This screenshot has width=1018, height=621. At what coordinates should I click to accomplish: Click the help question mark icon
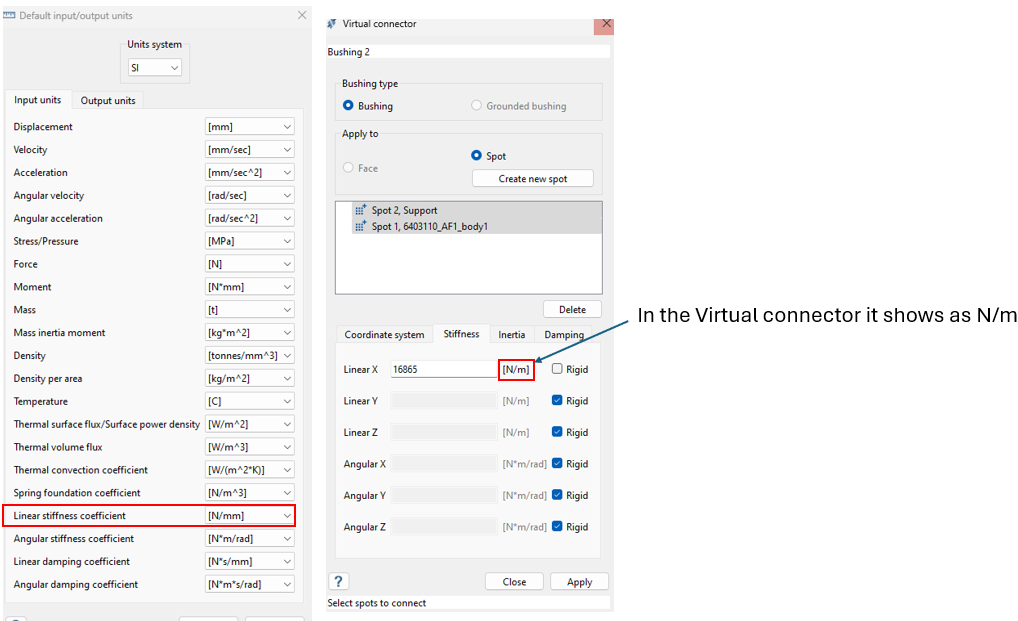click(338, 581)
